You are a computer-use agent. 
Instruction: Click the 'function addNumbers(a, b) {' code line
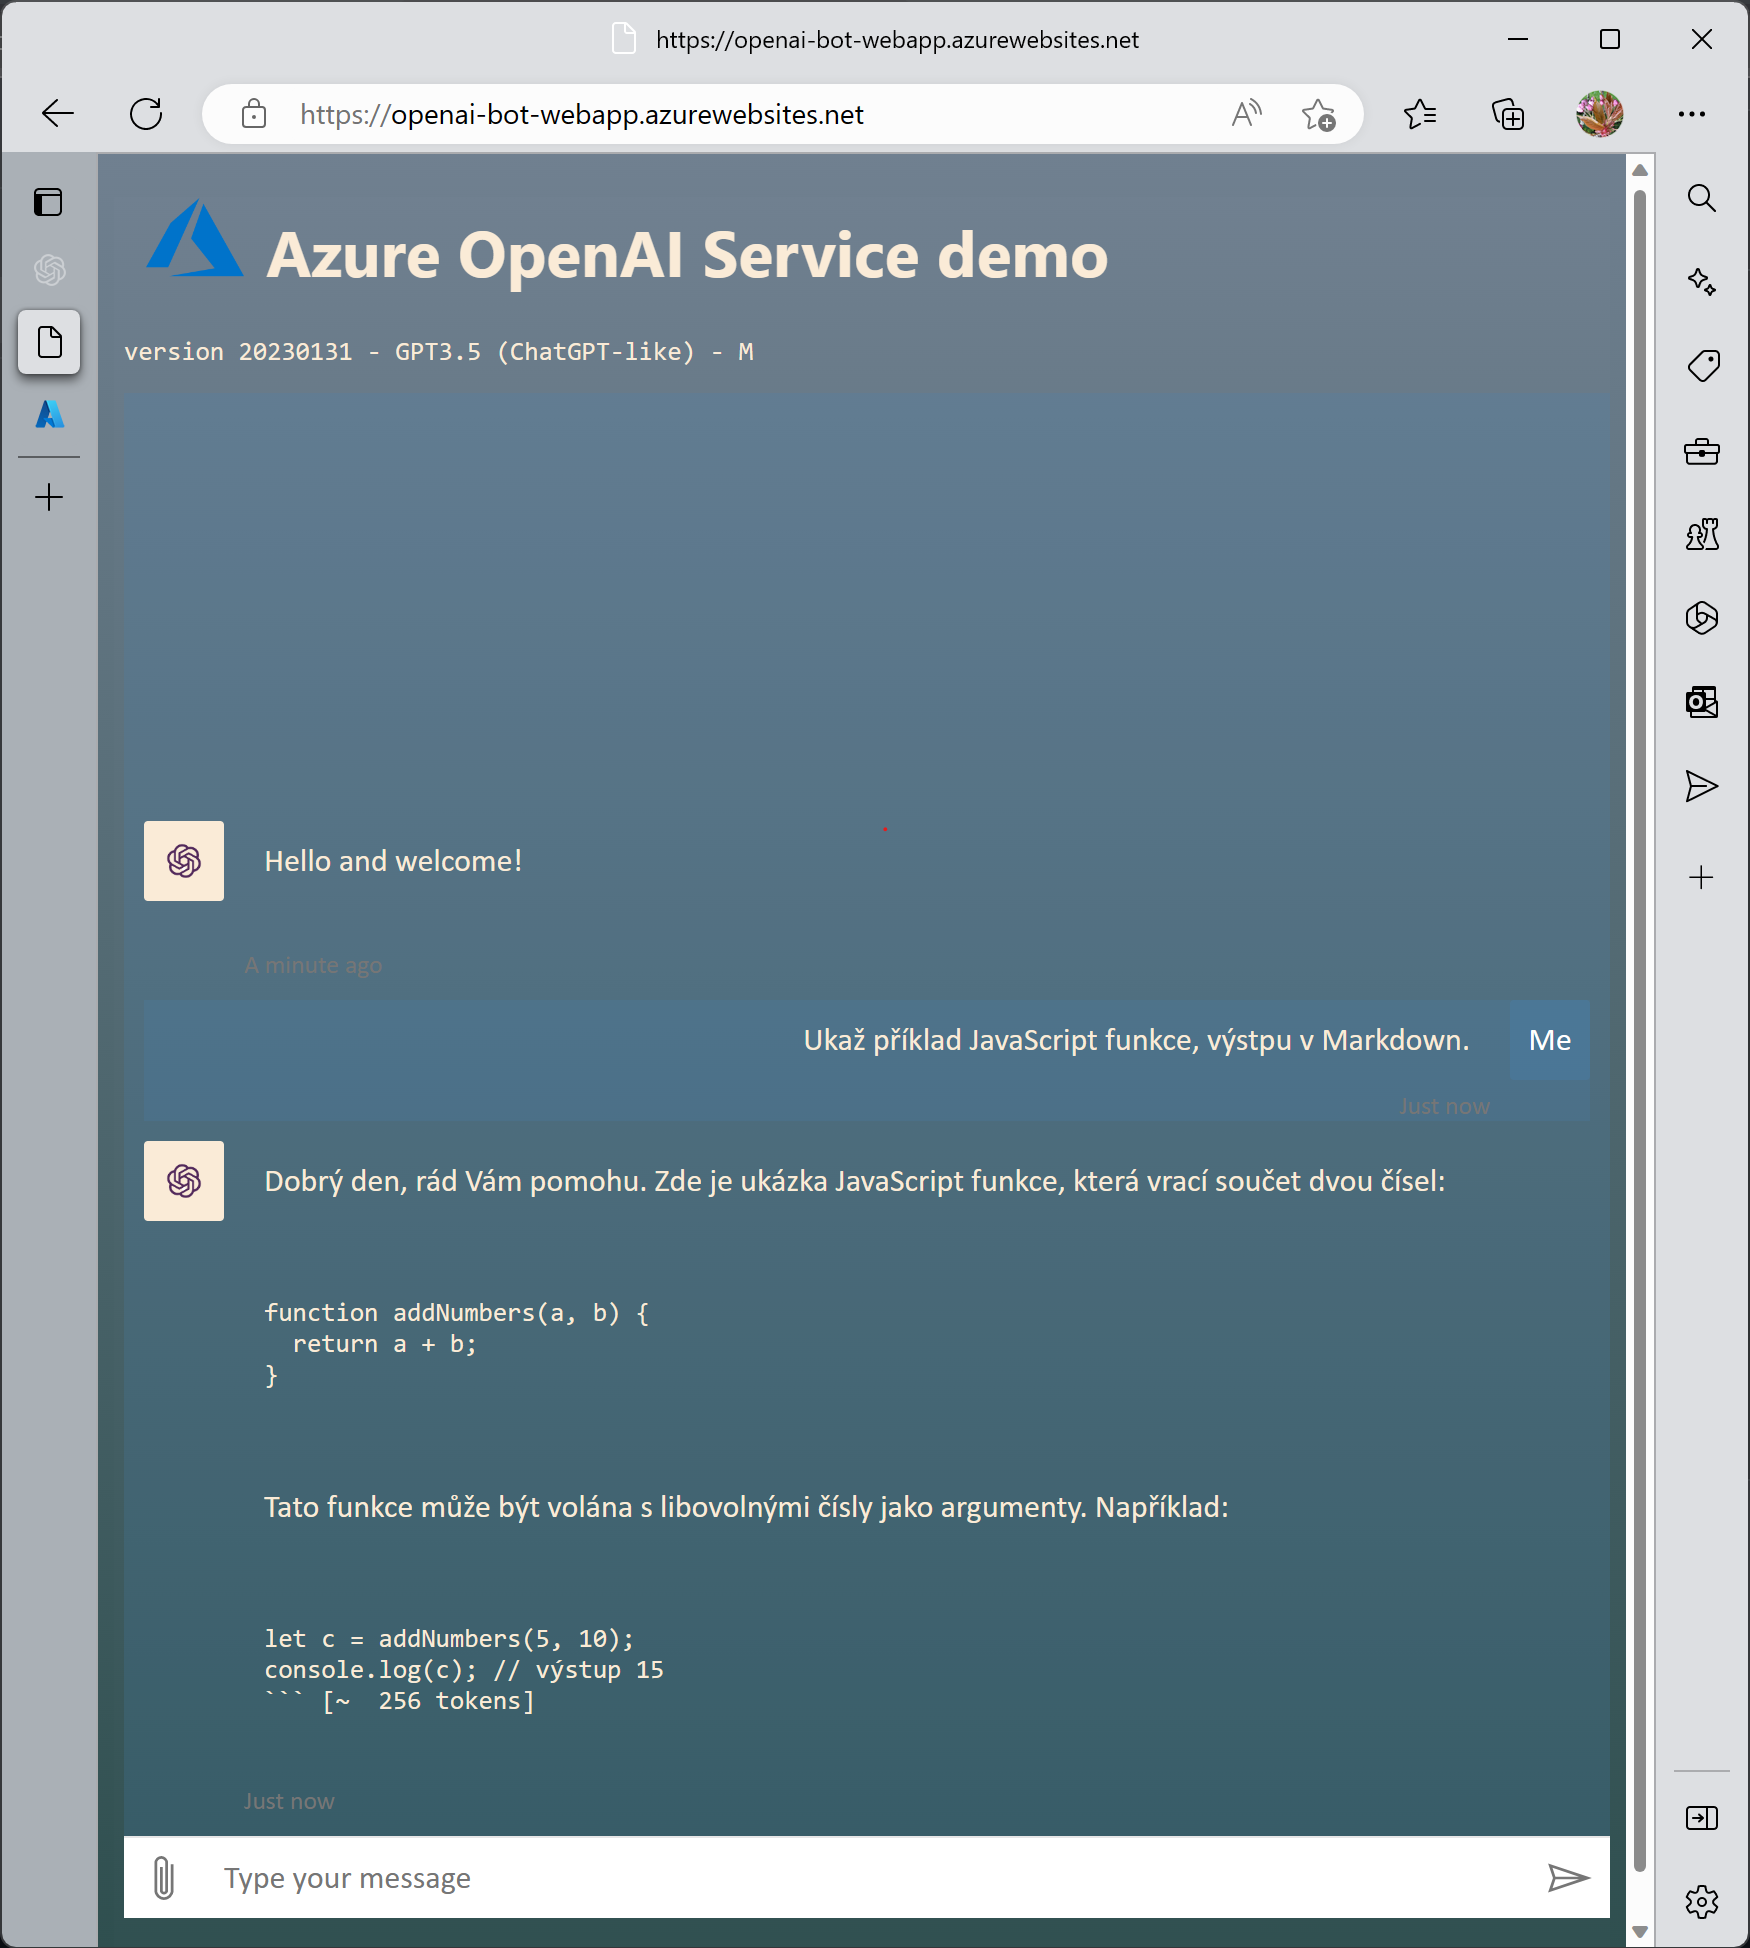tap(457, 1313)
